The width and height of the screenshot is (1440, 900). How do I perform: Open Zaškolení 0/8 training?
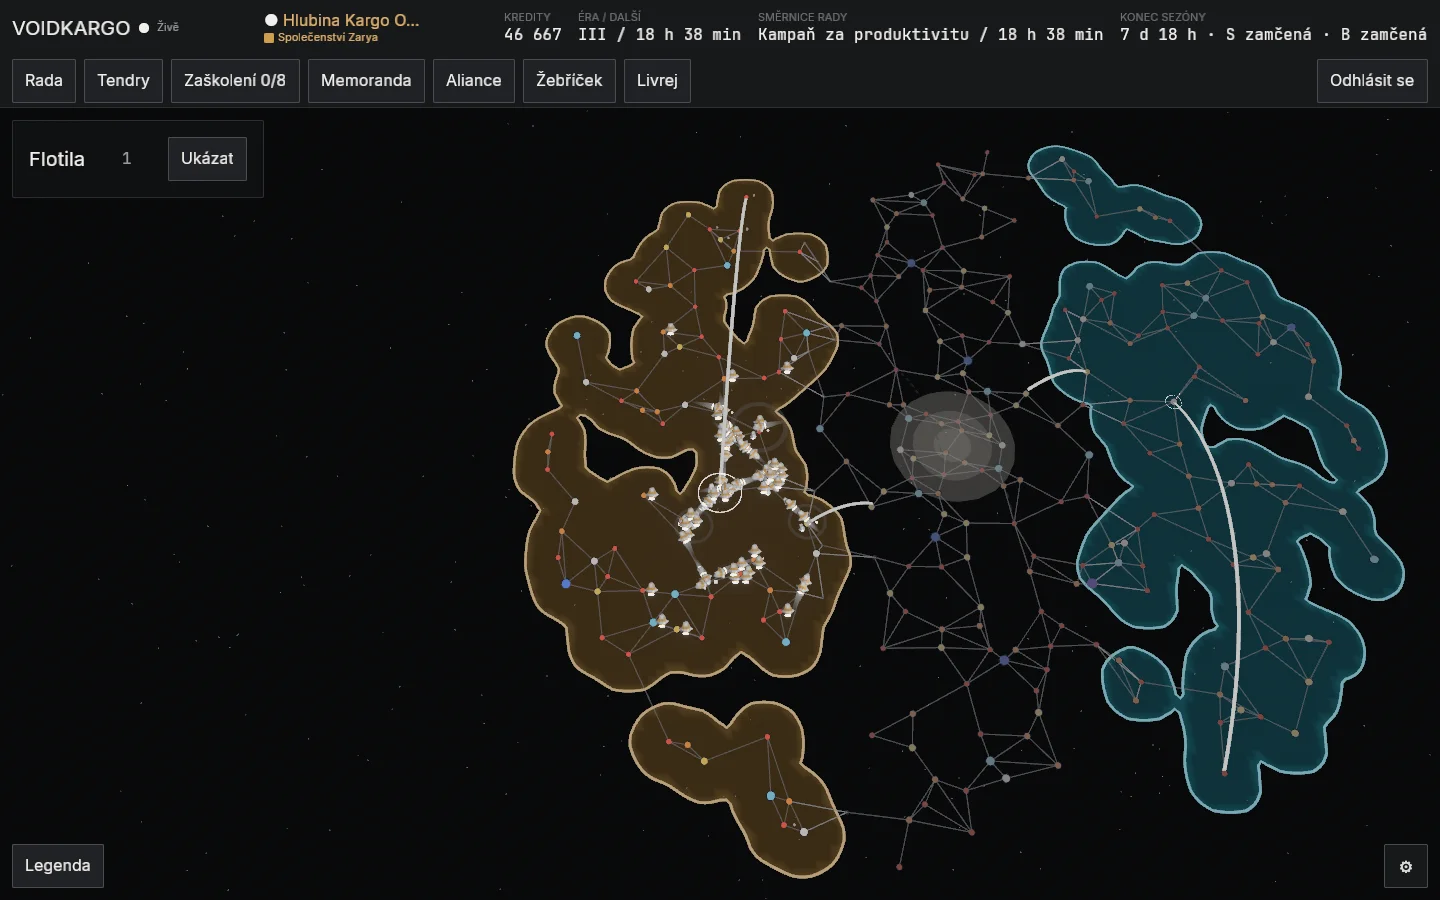[235, 81]
